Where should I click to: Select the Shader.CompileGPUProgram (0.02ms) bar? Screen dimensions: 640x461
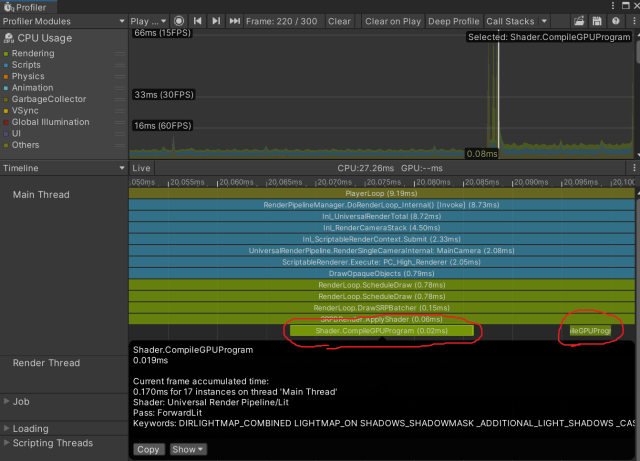tap(382, 330)
